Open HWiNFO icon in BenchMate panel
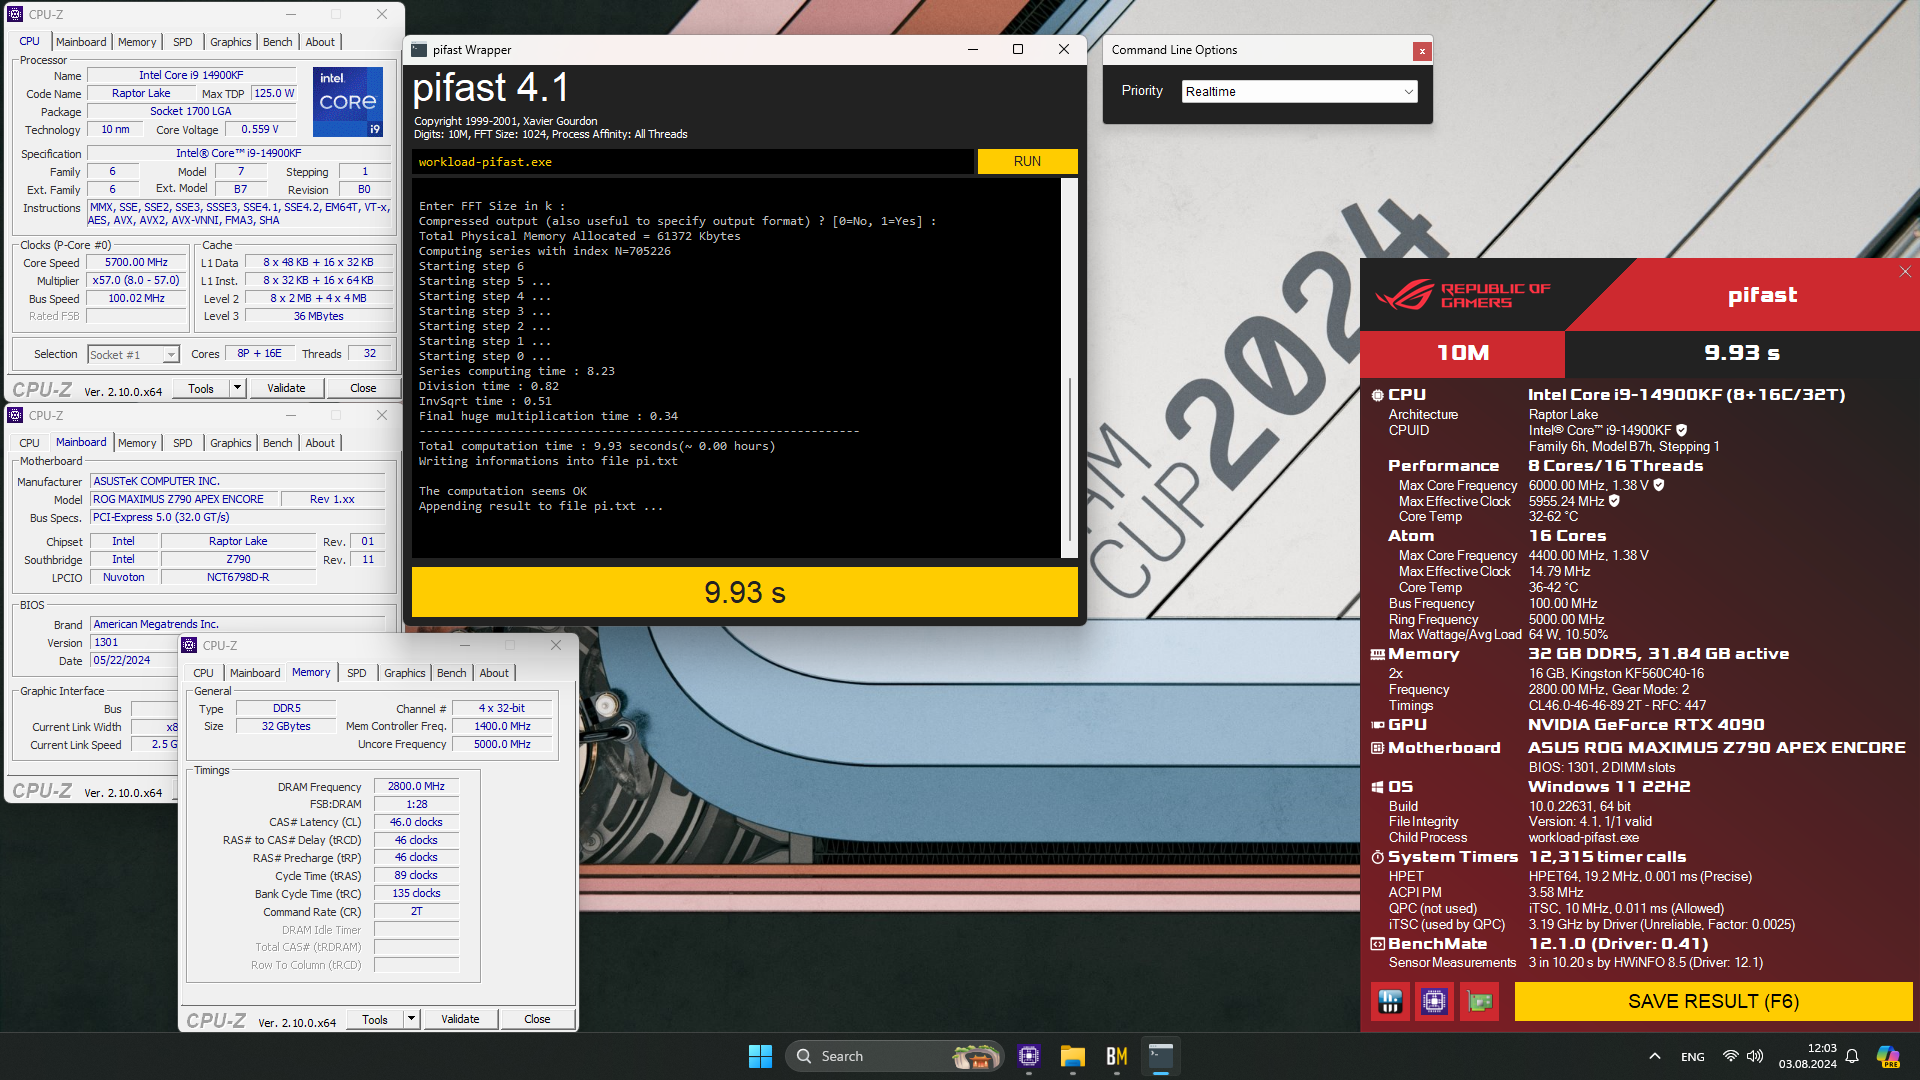This screenshot has height=1080, width=1920. pos(1390,1001)
